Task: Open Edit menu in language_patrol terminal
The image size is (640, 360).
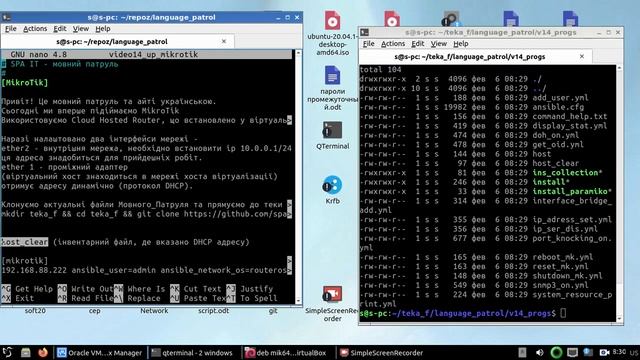Action: click(x=60, y=29)
